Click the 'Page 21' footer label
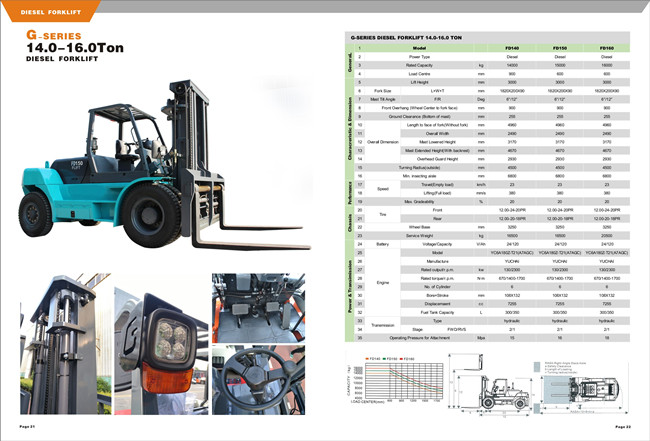This screenshot has height=441, width=650. click(27, 426)
